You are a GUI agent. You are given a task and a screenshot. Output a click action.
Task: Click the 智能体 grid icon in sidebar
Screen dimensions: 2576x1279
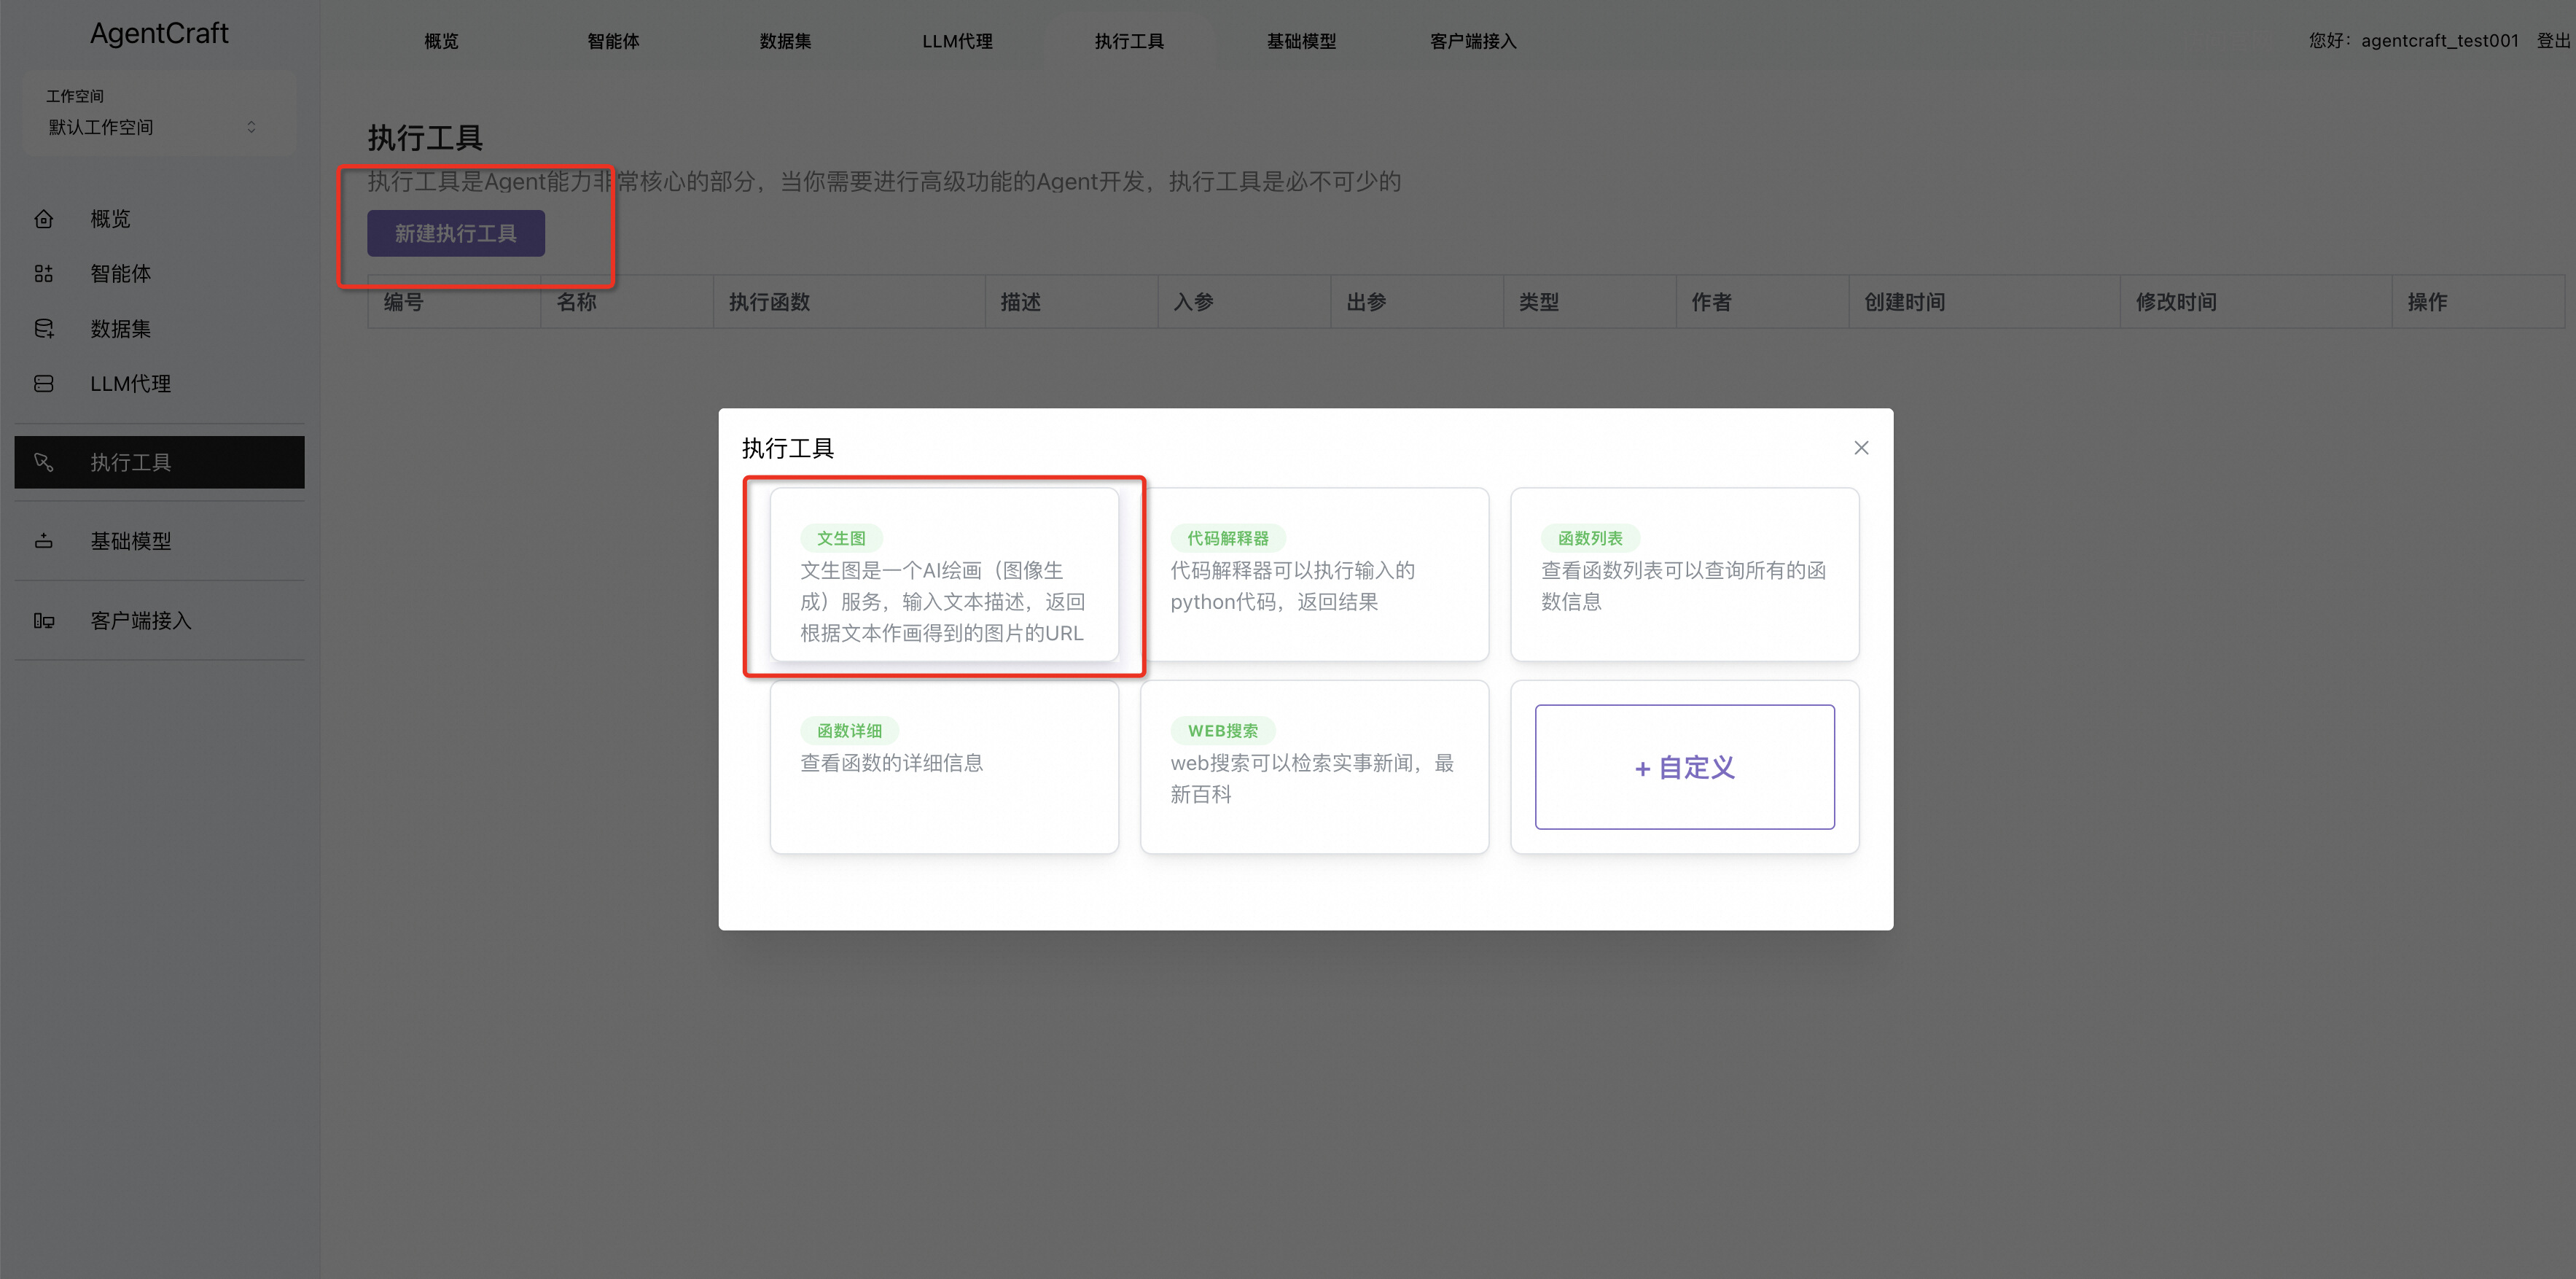click(x=43, y=274)
